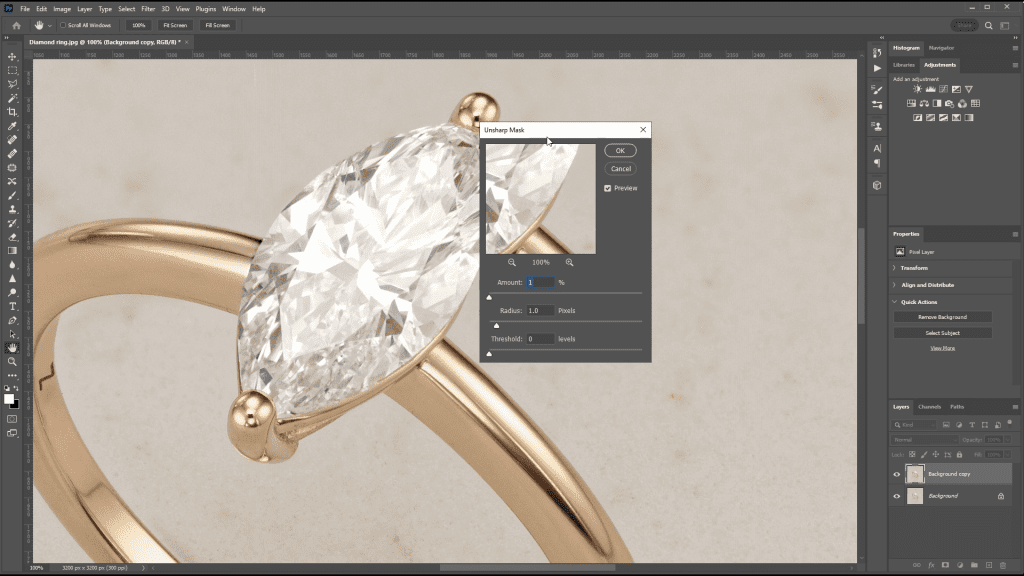
Task: Select the Rectangular Marquee tool
Action: 12,71
